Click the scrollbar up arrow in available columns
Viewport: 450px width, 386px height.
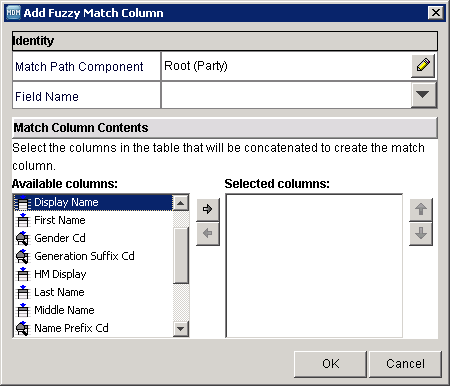pyautogui.click(x=181, y=203)
